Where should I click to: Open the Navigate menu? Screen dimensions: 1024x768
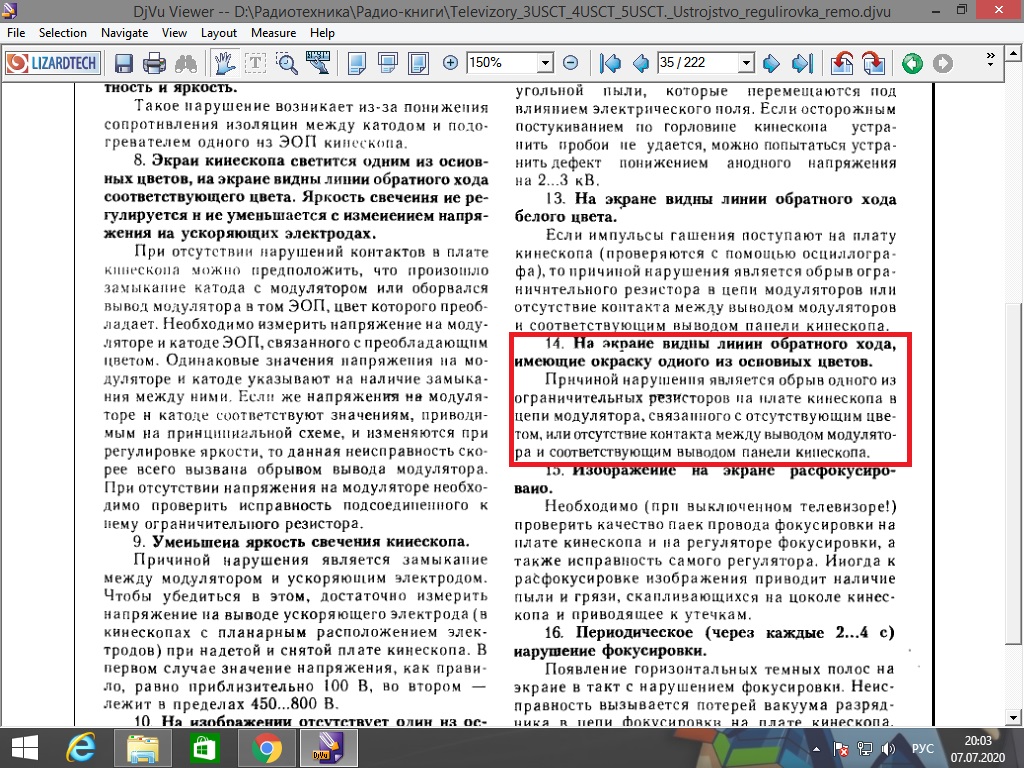click(x=124, y=33)
